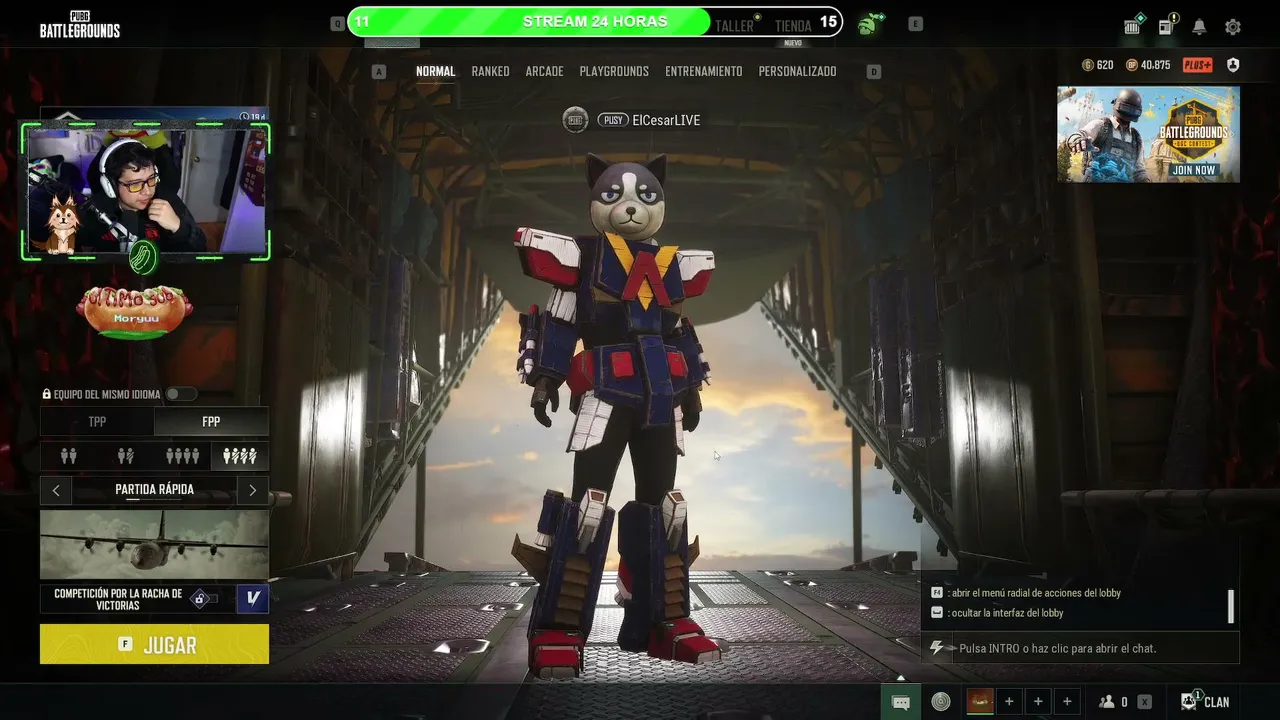Open the profile shield icon
The height and width of the screenshot is (720, 1280).
(x=1233, y=65)
